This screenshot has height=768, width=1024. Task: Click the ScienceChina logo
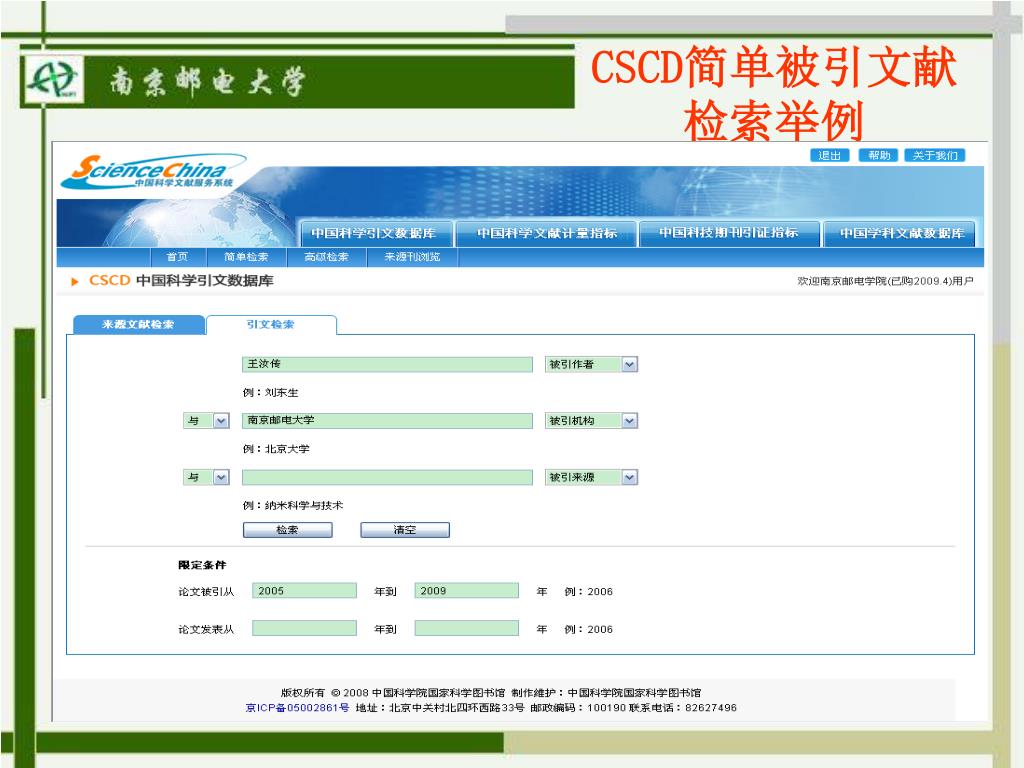coord(153,171)
